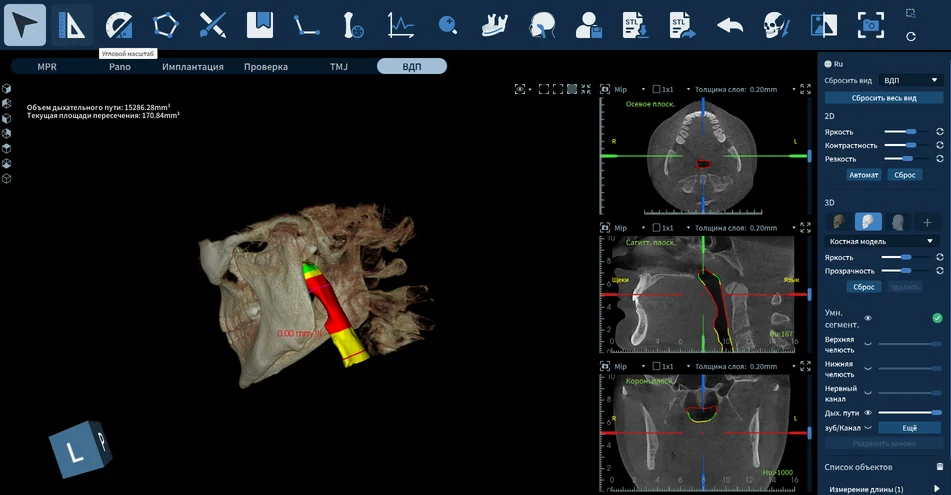Viewport: 951px width, 495px height.
Task: Open the skull editing tool
Action: click(x=776, y=25)
